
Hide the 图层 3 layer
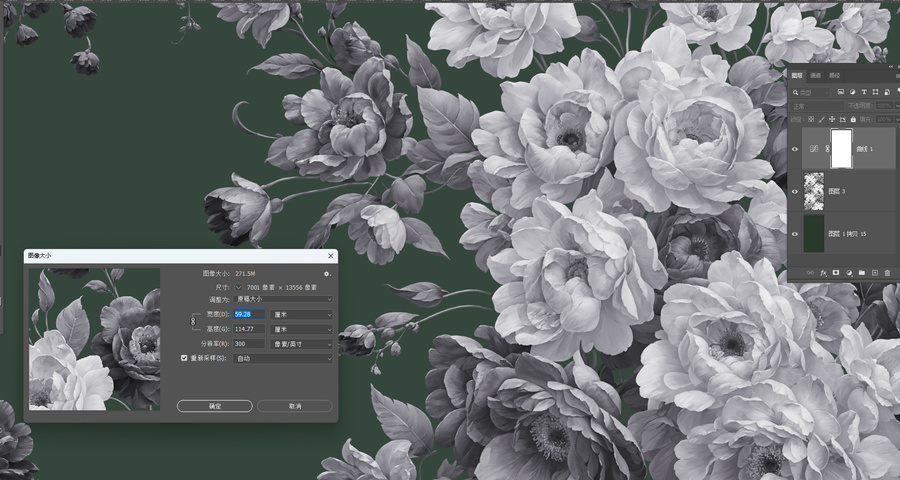795,192
